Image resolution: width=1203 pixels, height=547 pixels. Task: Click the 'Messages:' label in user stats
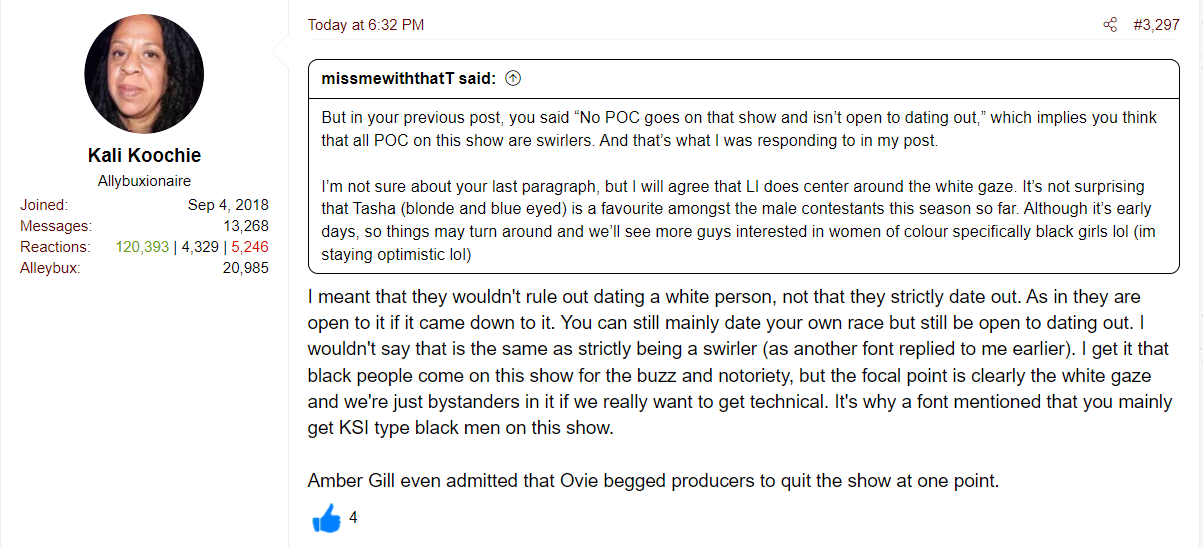tap(55, 226)
